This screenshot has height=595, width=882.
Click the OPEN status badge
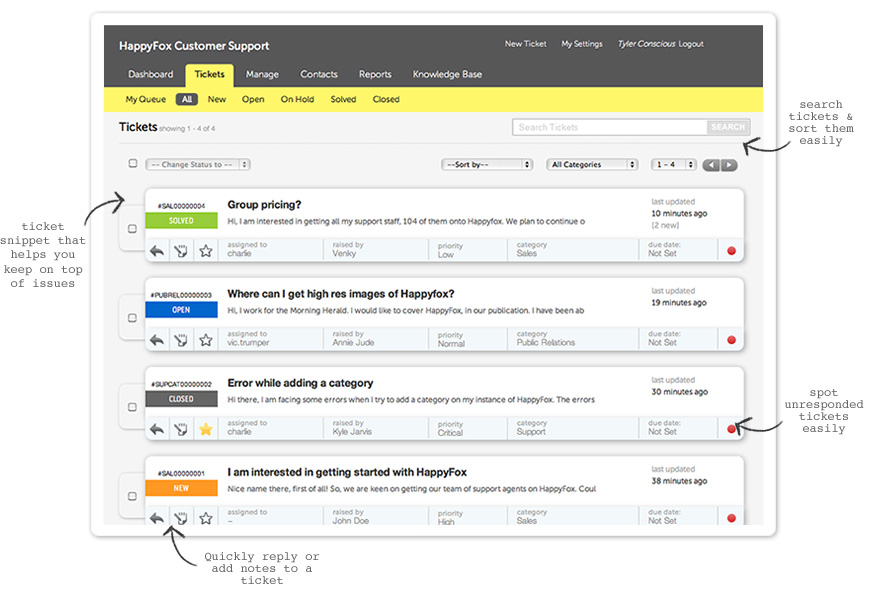181,310
